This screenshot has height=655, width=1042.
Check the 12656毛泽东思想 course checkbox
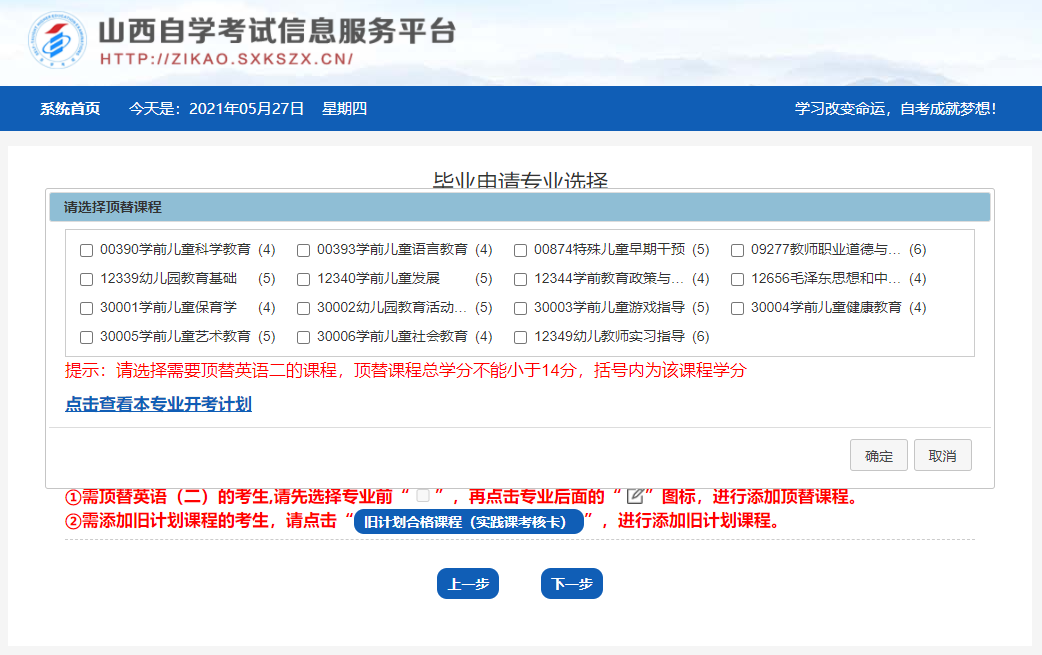point(737,279)
